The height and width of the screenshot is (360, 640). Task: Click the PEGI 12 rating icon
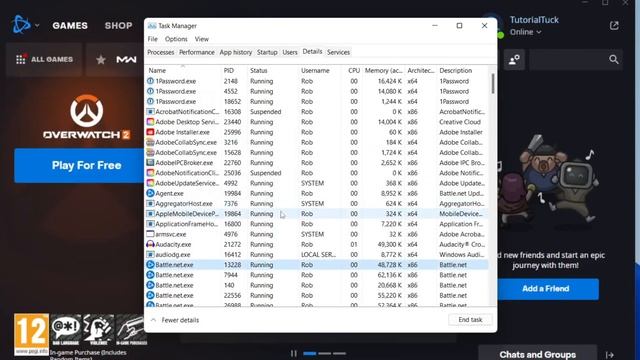click(x=31, y=334)
